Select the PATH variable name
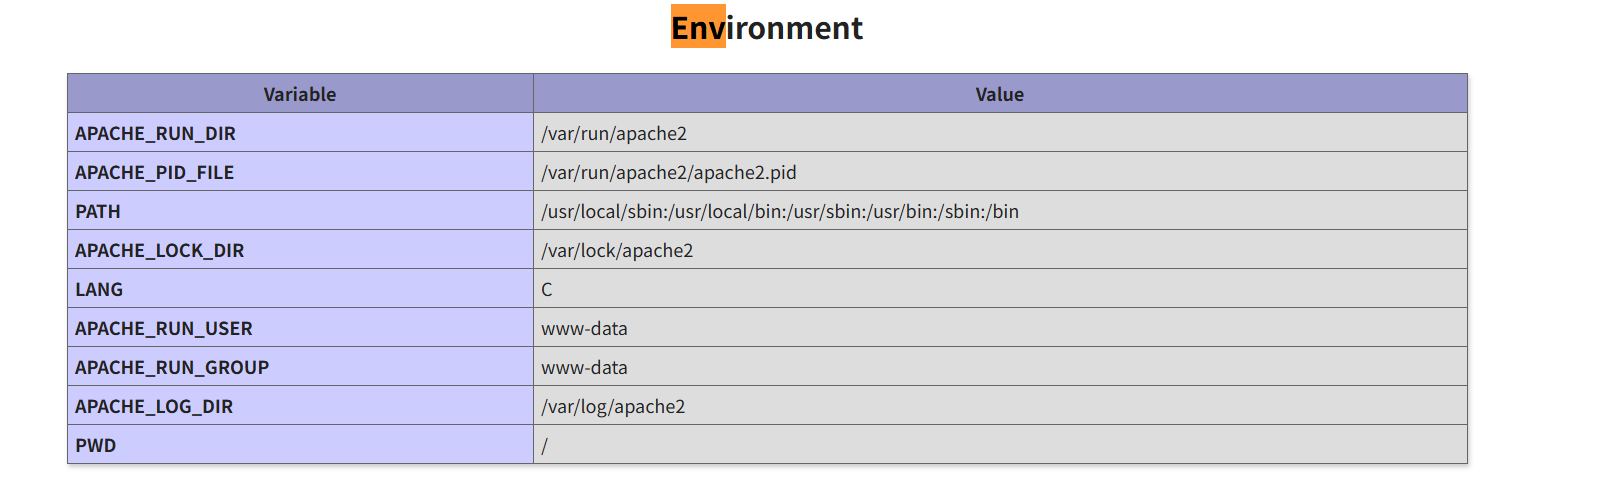Screen dimensions: 1600x480 point(98,211)
